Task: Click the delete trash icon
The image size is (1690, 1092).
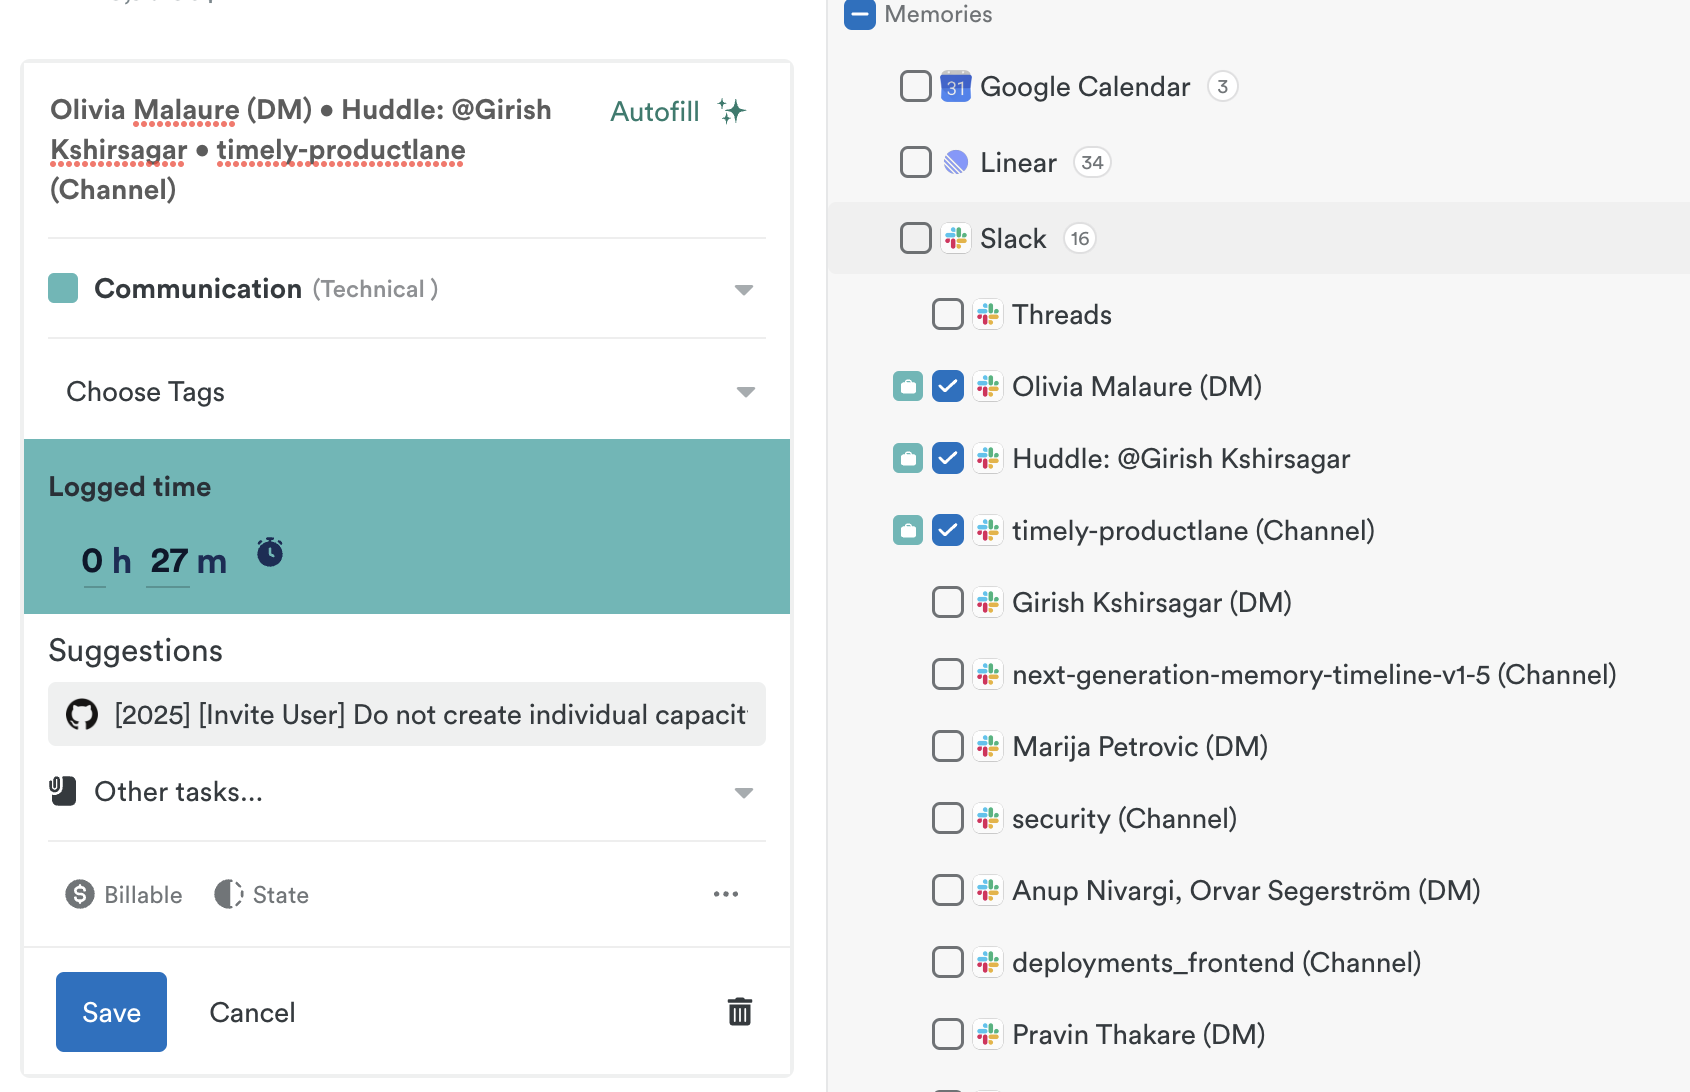Action: pyautogui.click(x=739, y=1012)
